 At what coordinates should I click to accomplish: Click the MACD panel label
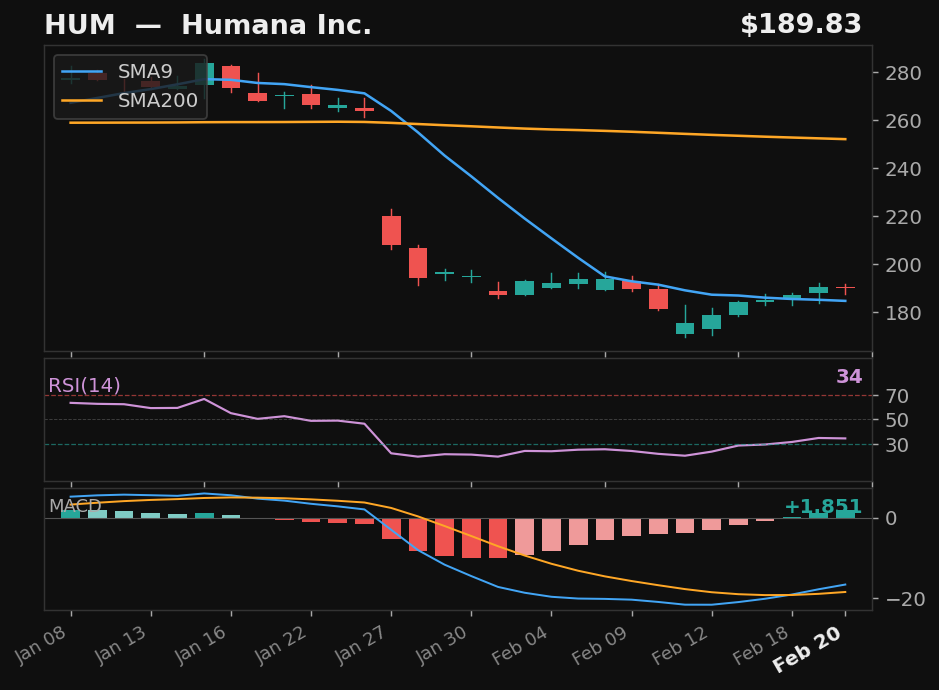(x=75, y=506)
